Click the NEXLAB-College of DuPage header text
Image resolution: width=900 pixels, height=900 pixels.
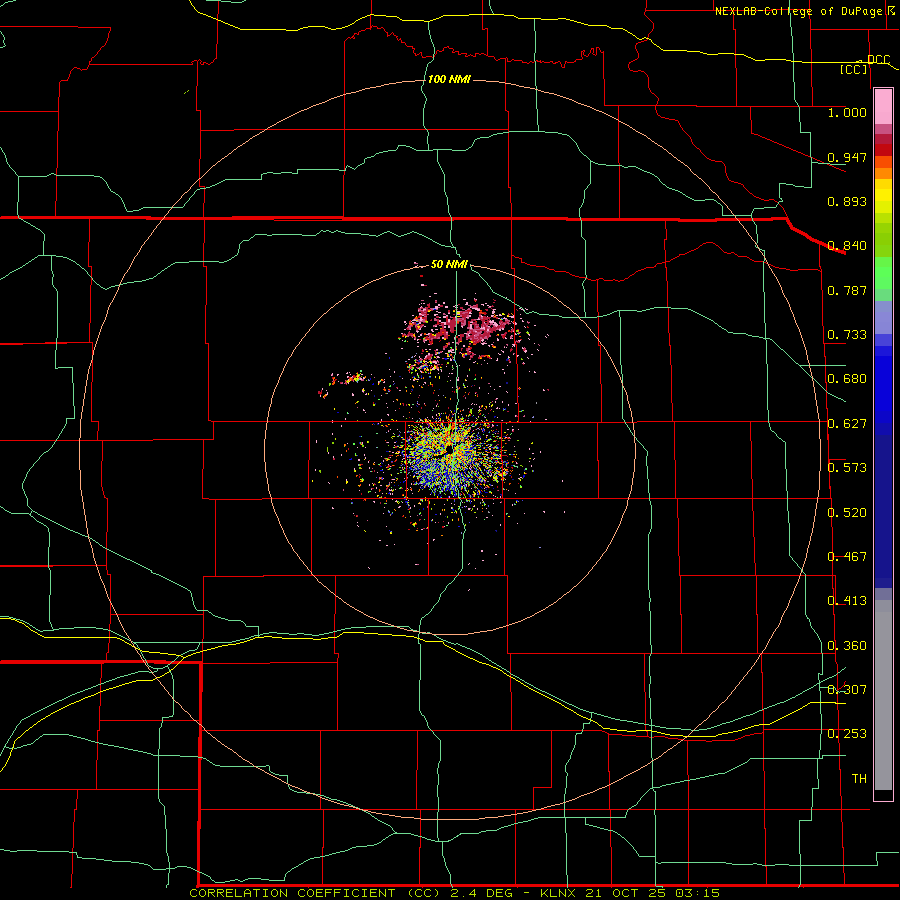coord(798,11)
